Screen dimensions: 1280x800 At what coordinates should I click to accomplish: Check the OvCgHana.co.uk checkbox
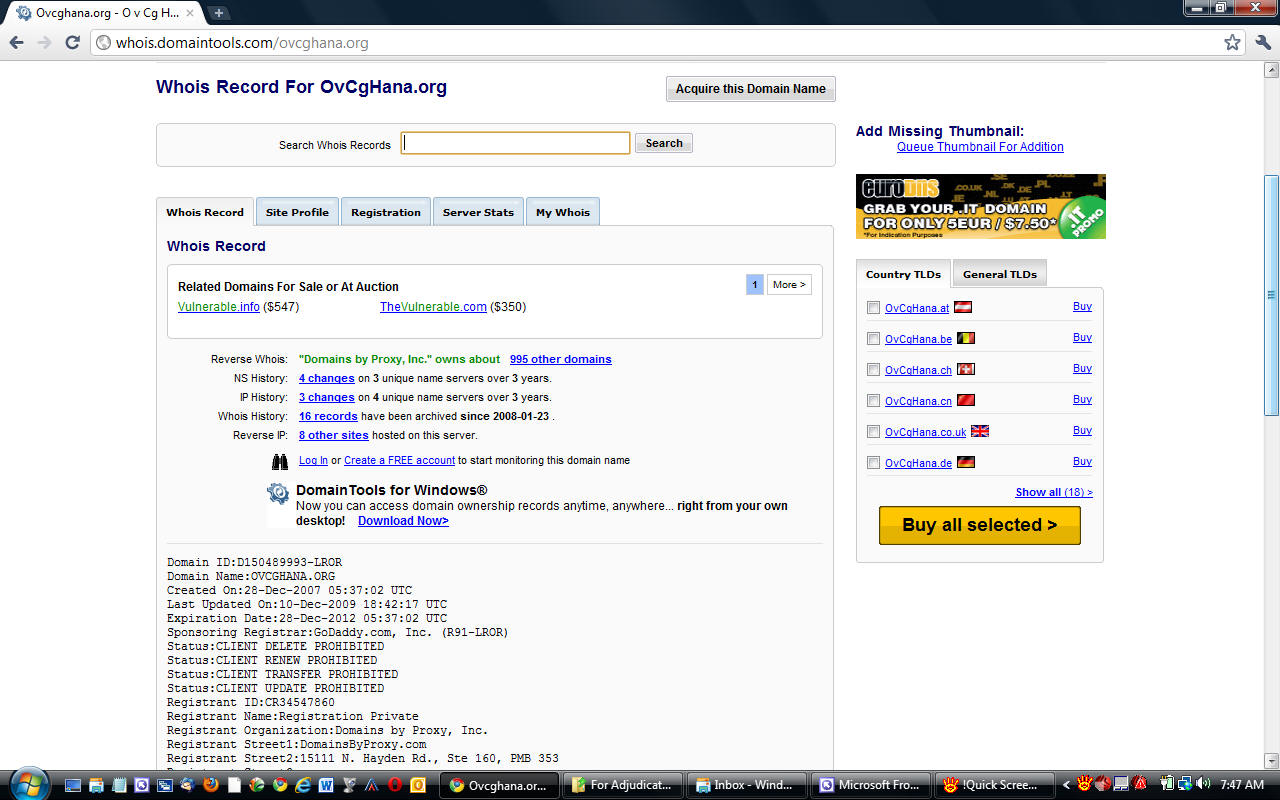point(874,432)
